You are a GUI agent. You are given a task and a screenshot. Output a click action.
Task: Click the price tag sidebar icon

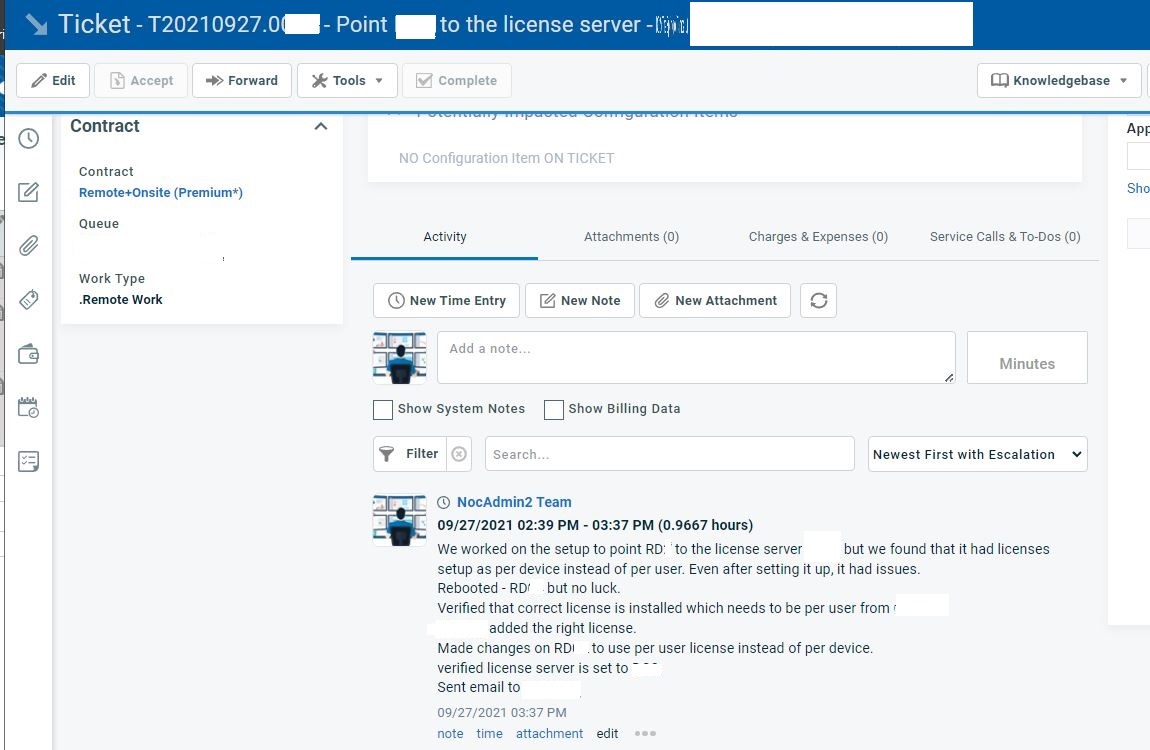pyautogui.click(x=28, y=300)
